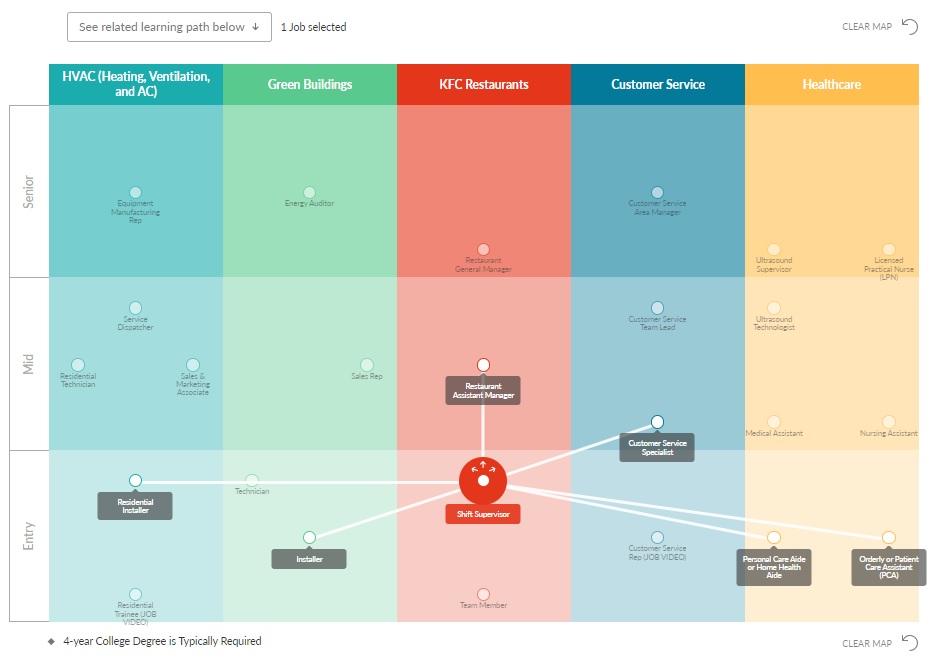This screenshot has width=937, height=661.
Task: Click the Mid level row label
Action: pos(29,364)
